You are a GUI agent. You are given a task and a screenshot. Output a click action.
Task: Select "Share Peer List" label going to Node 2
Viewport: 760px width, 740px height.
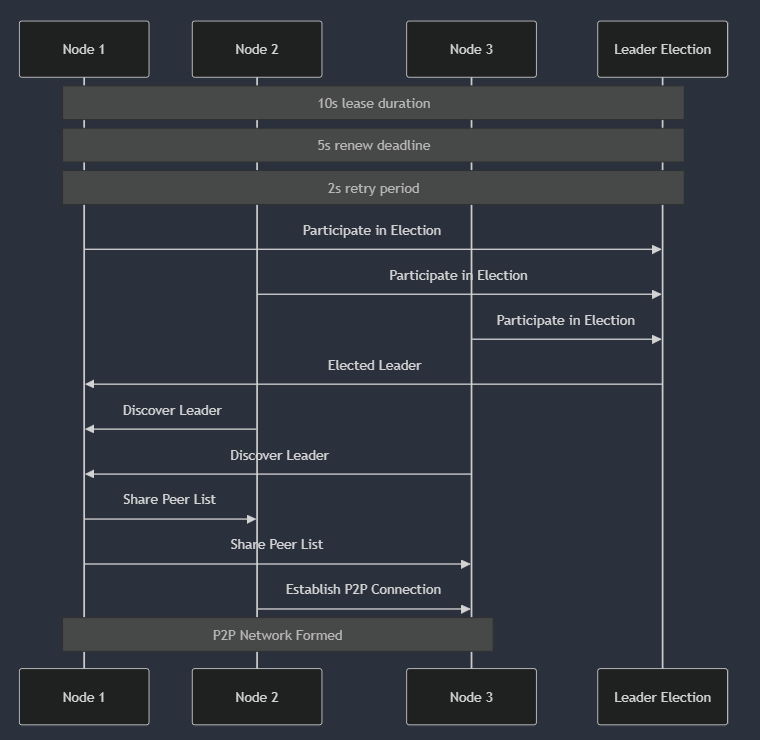[169, 500]
